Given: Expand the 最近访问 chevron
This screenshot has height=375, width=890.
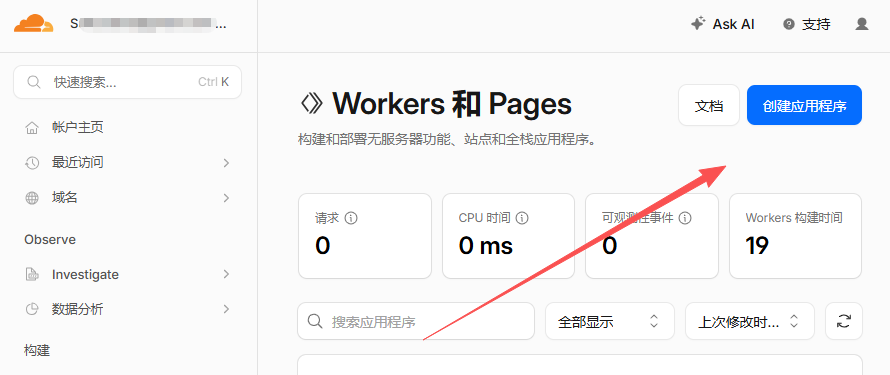Looking at the screenshot, I should click(x=226, y=163).
